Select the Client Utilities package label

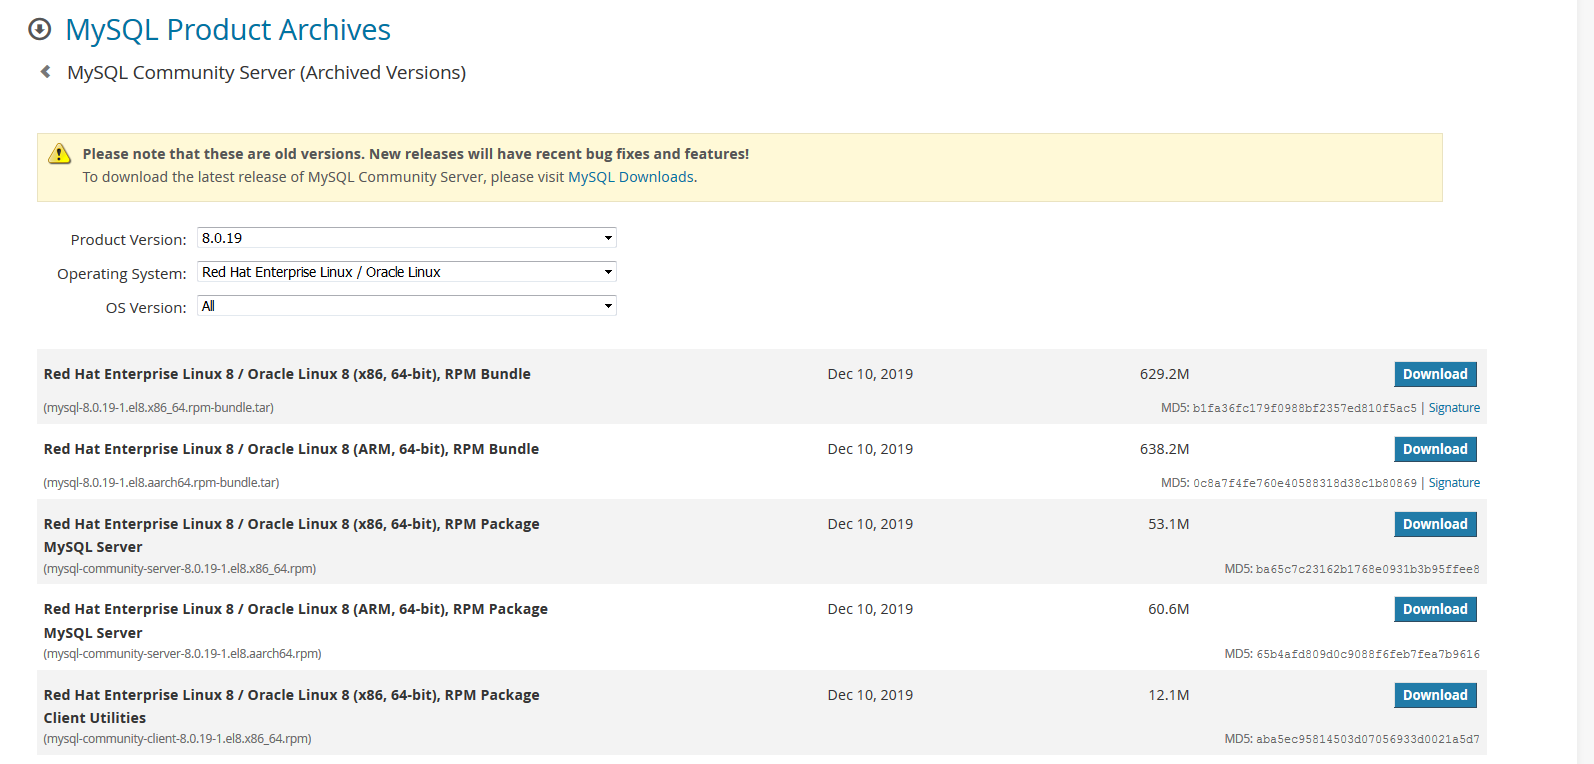click(x=95, y=718)
